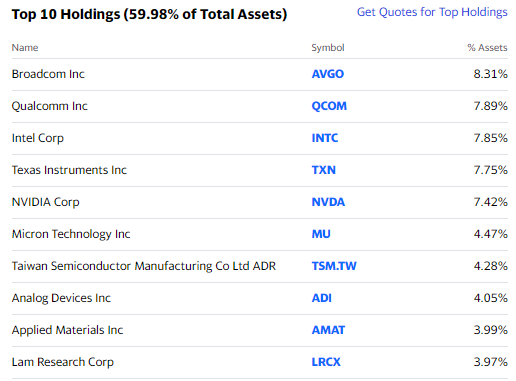Open the ADI ticker symbol link
Image resolution: width=516 pixels, height=381 pixels.
[322, 298]
